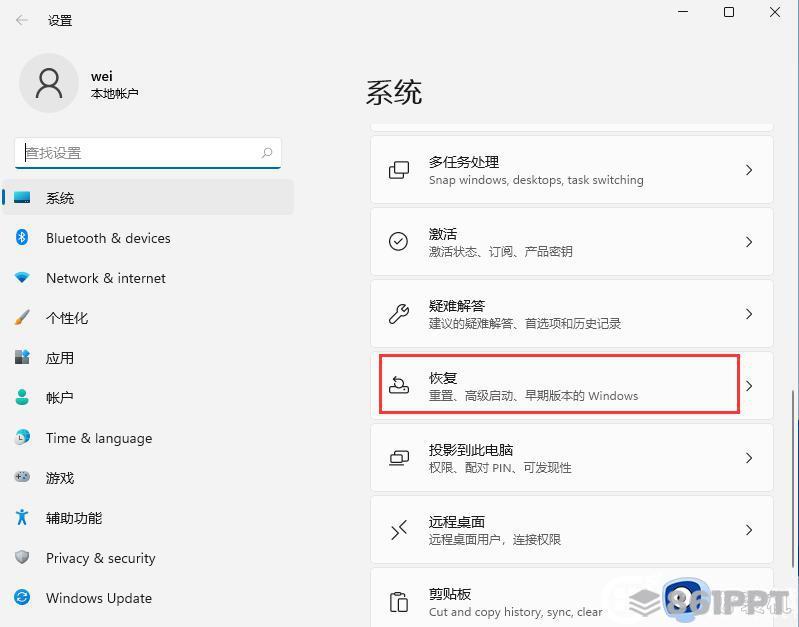
Task: Maximize the Settings window
Action: click(x=729, y=12)
